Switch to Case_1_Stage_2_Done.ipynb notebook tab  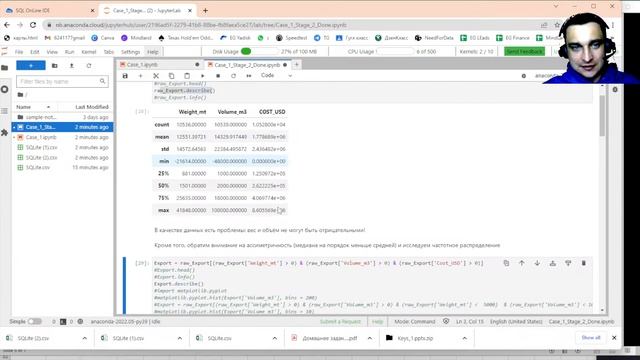247,64
